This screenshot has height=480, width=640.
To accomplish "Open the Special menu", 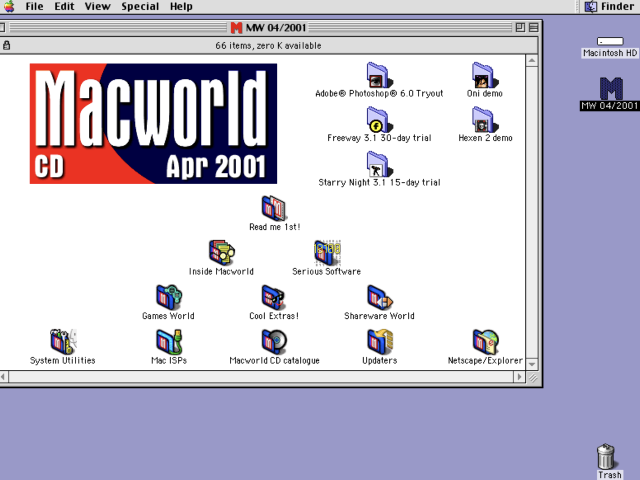I will coord(140,7).
